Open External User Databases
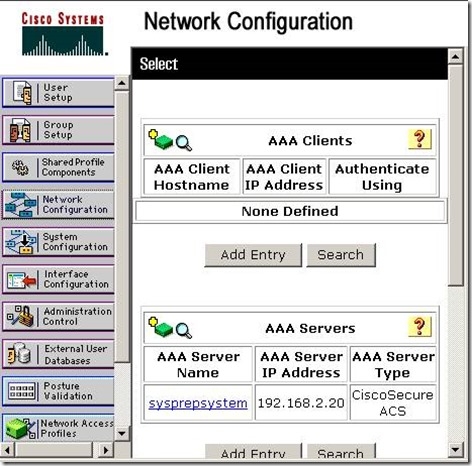The image size is (472, 466). point(58,354)
